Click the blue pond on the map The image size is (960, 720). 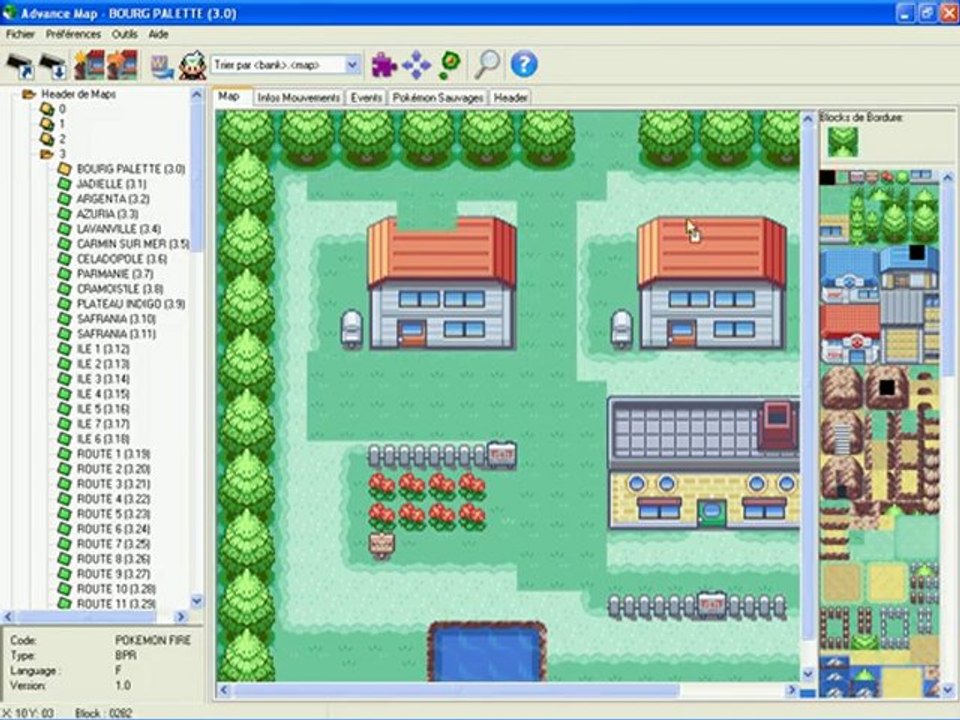pos(487,653)
